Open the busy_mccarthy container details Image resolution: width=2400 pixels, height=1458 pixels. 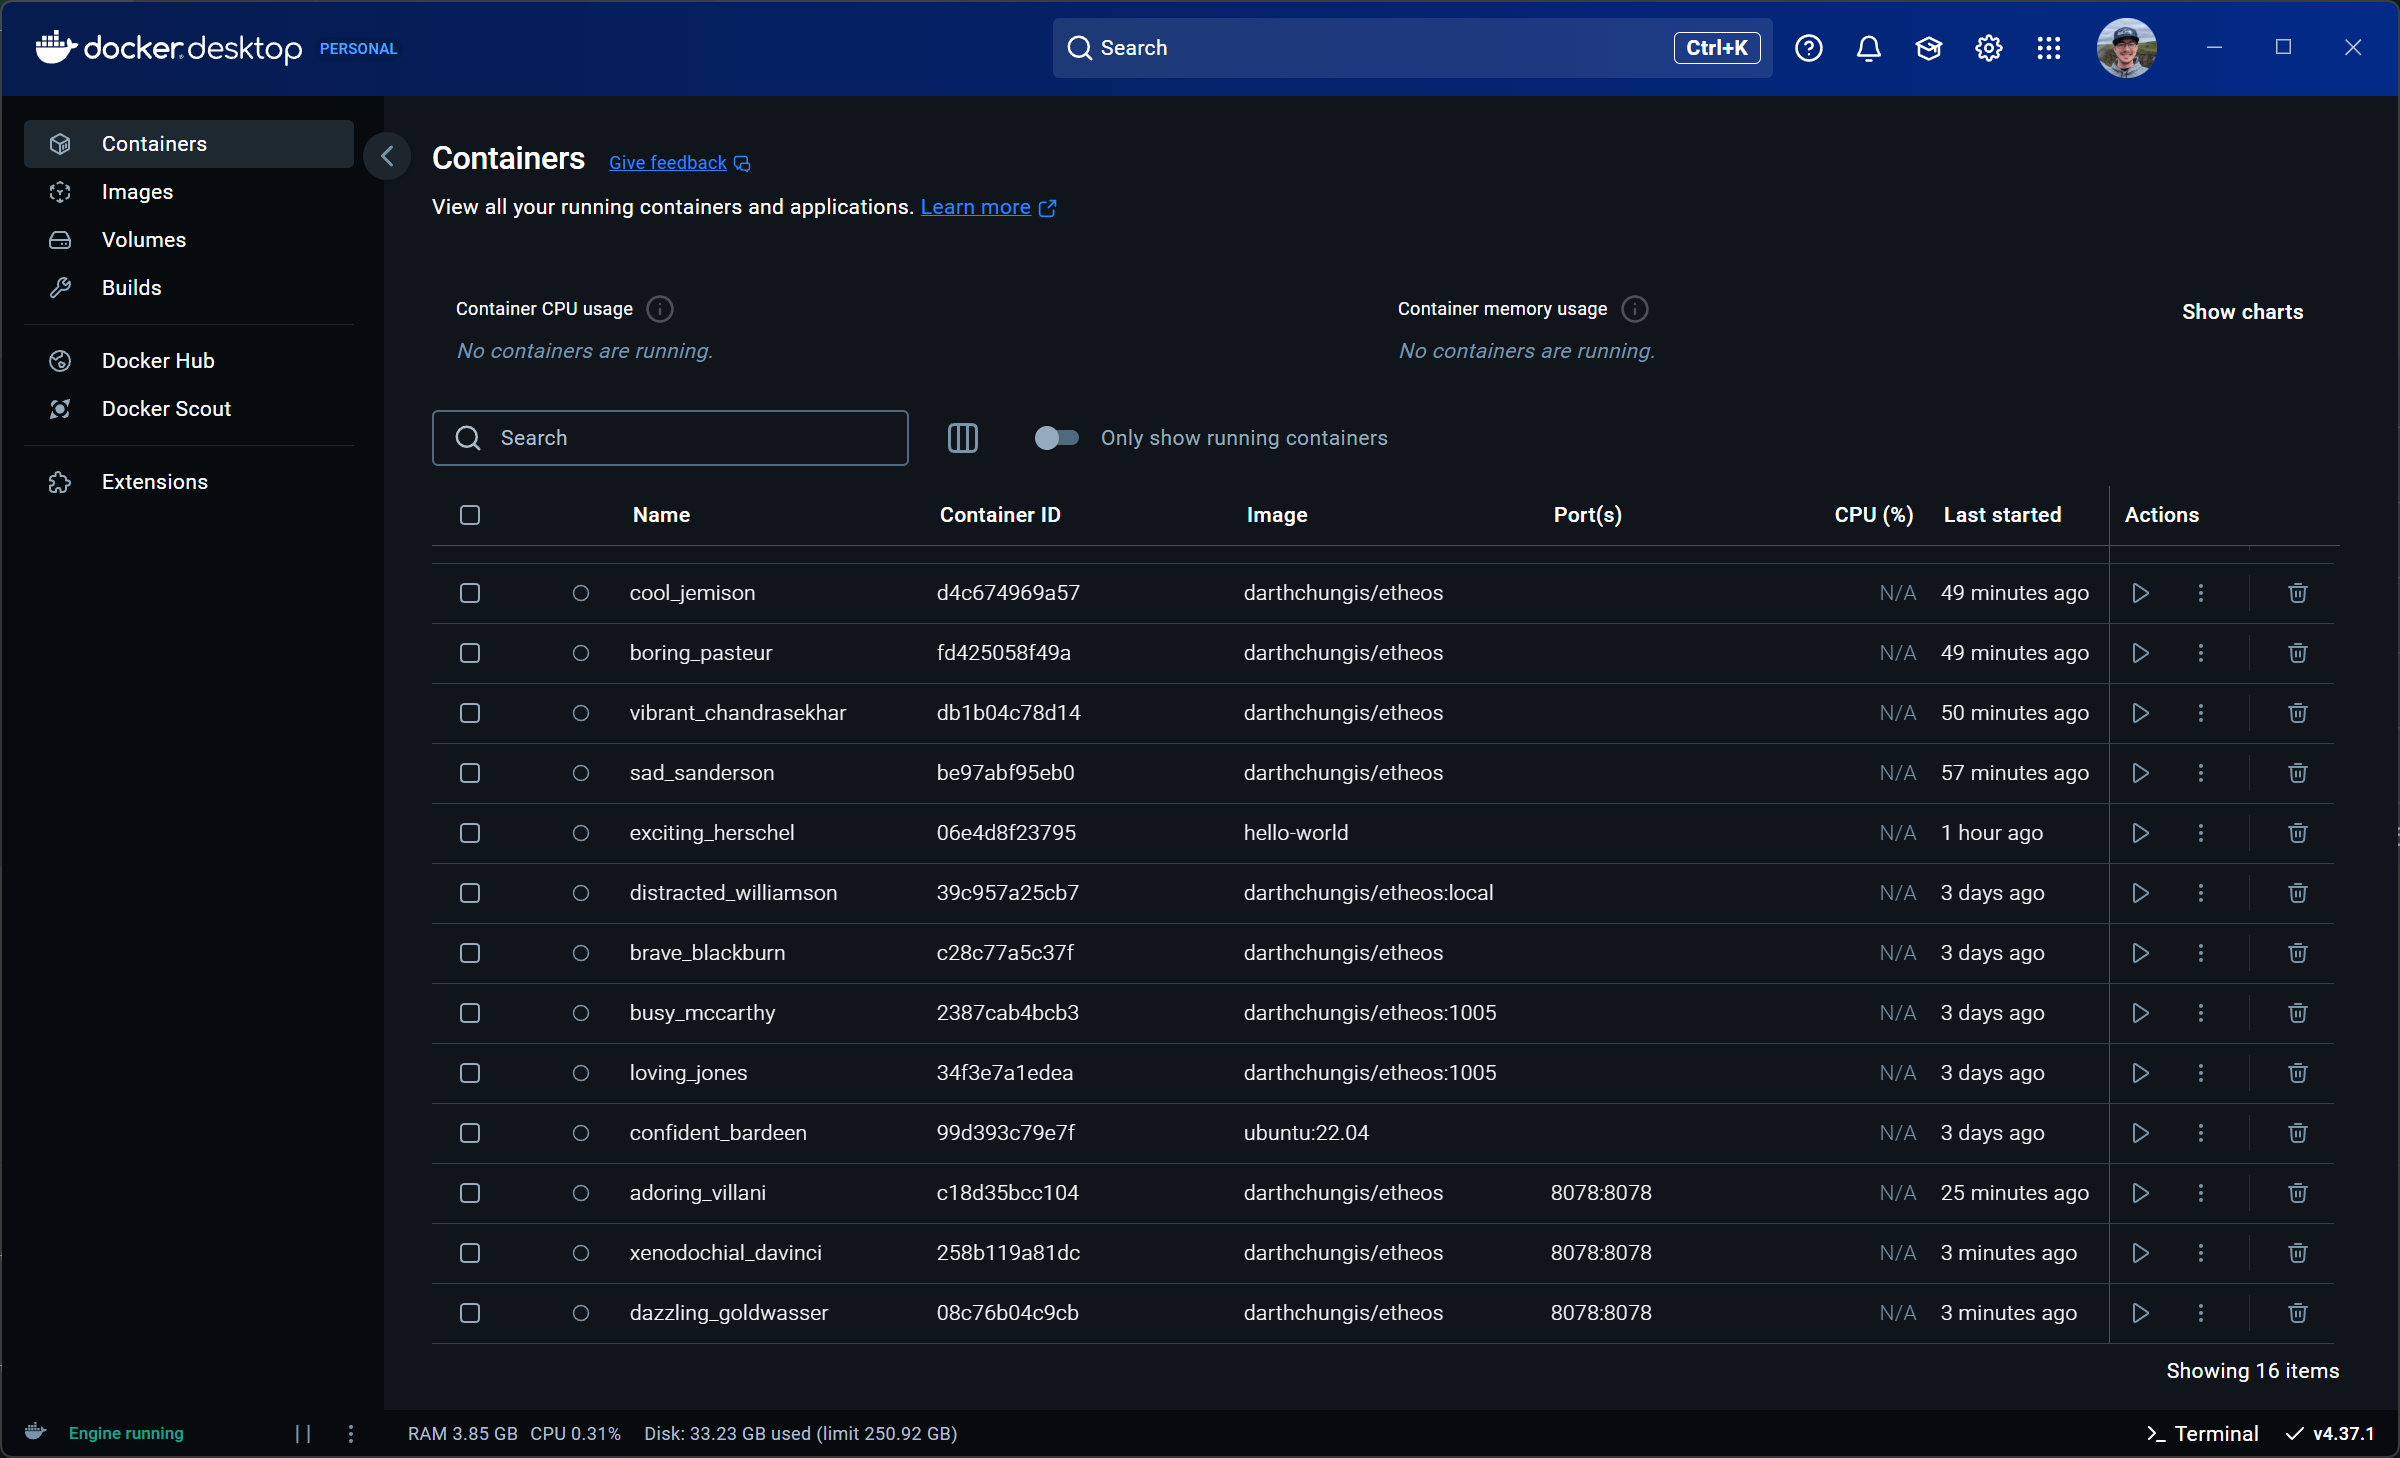pos(702,1013)
